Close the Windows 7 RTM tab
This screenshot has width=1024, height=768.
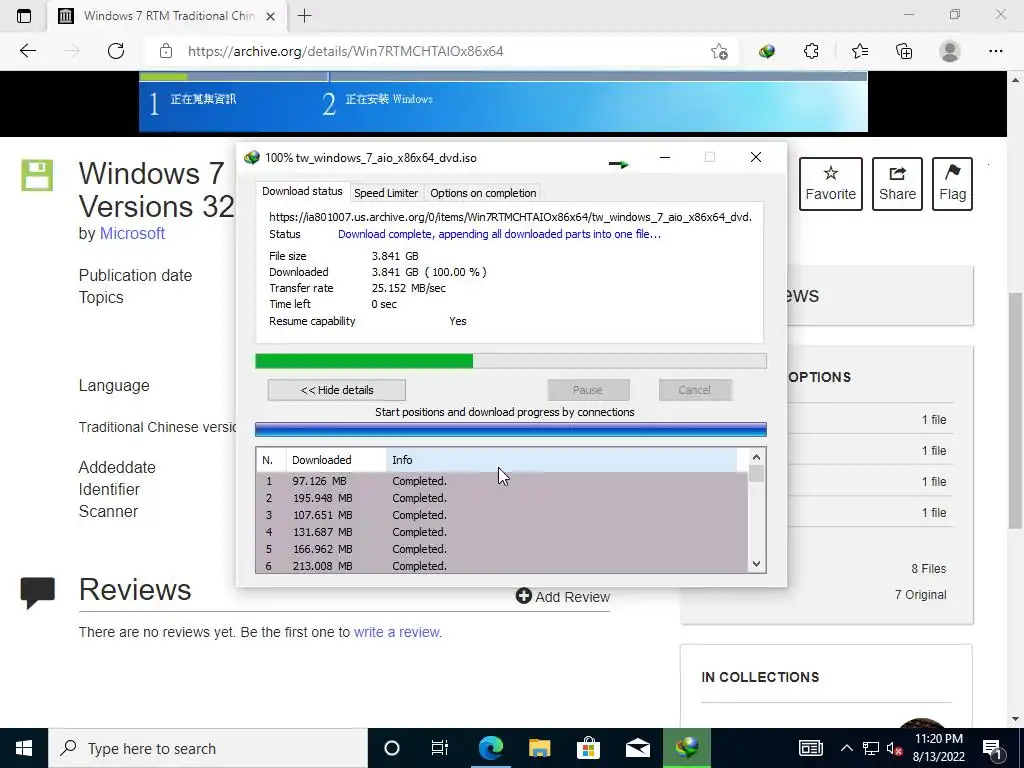[270, 16]
